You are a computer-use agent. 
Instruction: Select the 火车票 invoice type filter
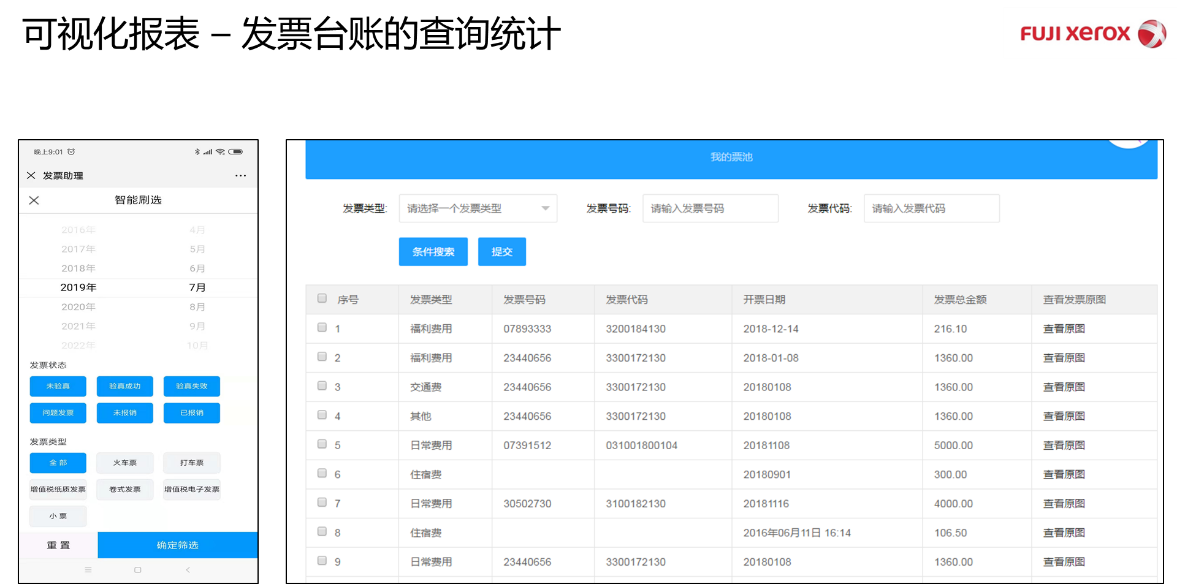pos(125,463)
